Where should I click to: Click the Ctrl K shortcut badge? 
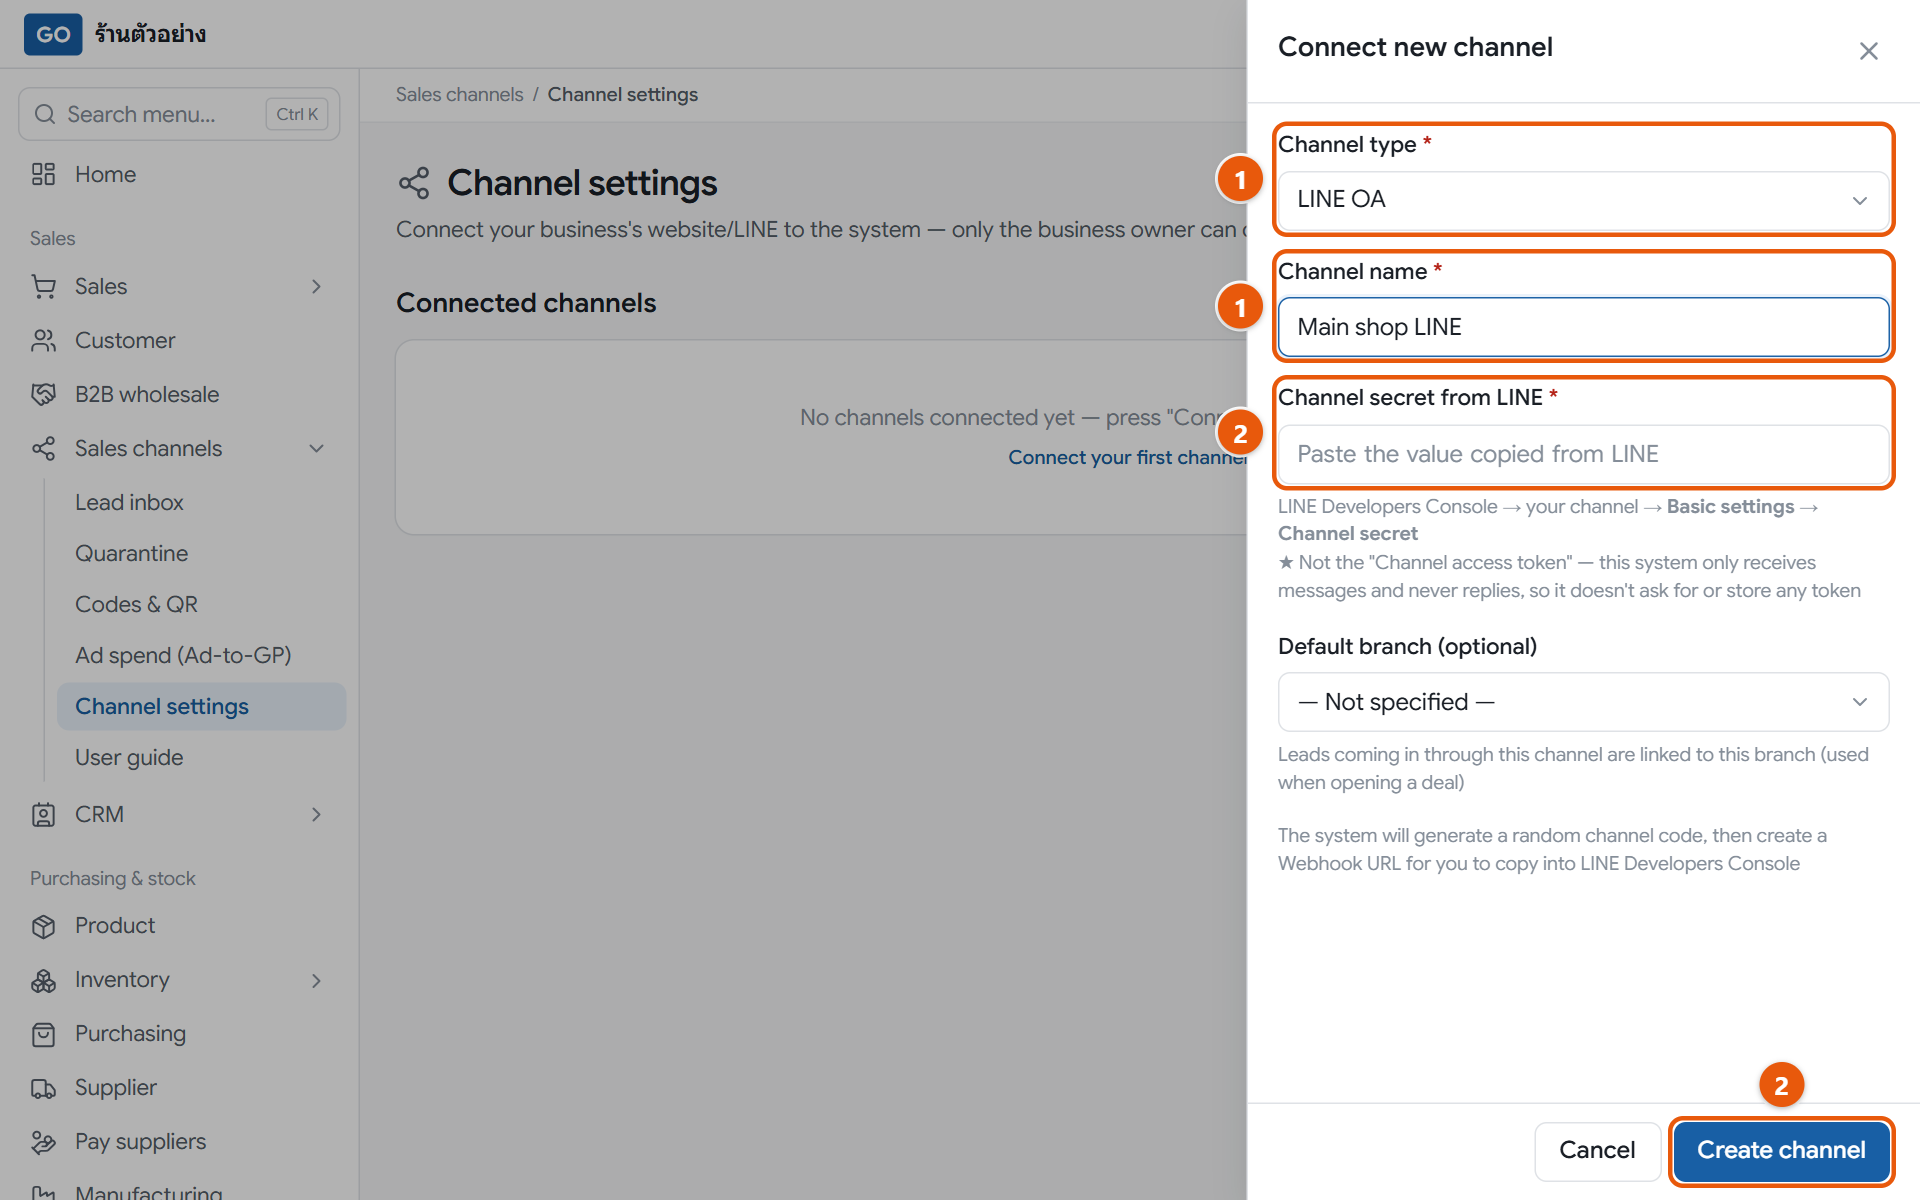coord(297,114)
